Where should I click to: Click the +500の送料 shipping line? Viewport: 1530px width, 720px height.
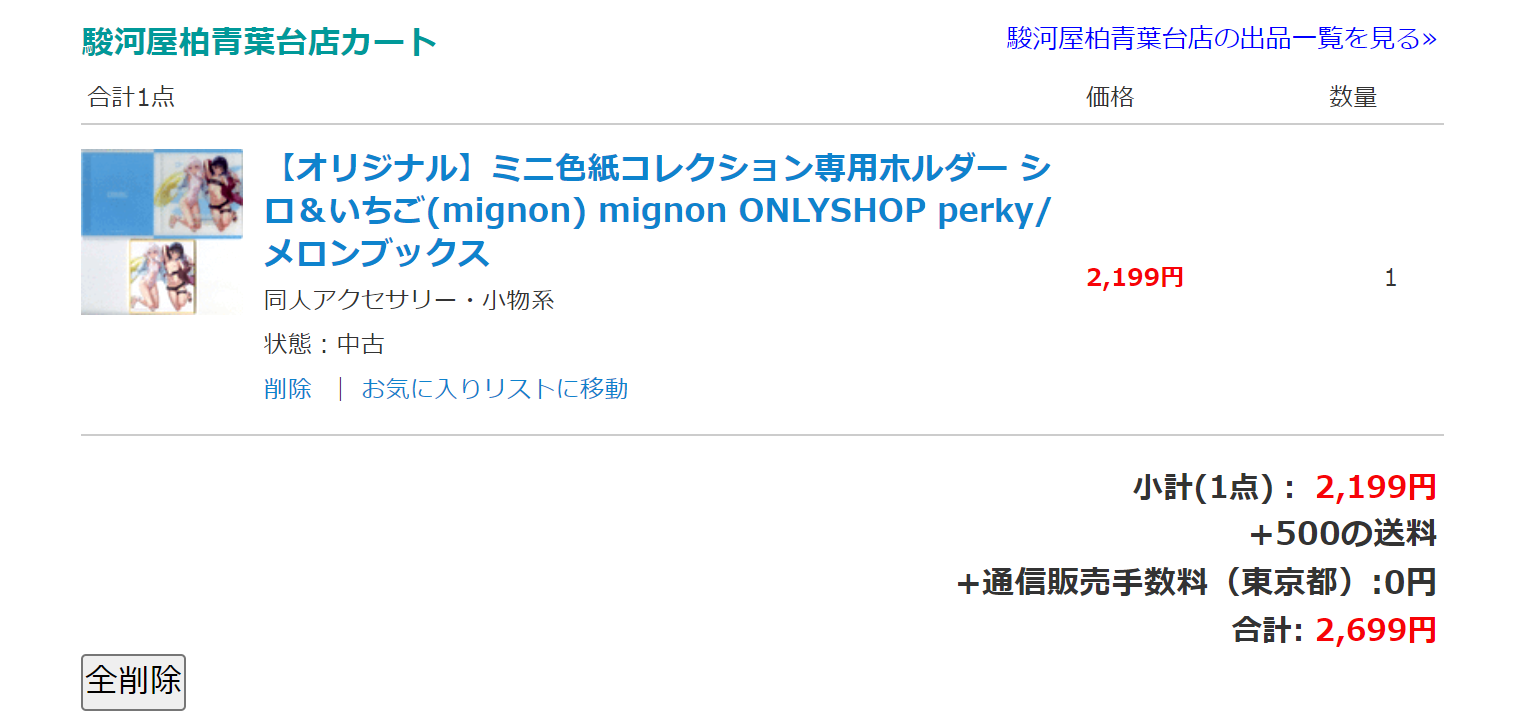coord(1342,534)
